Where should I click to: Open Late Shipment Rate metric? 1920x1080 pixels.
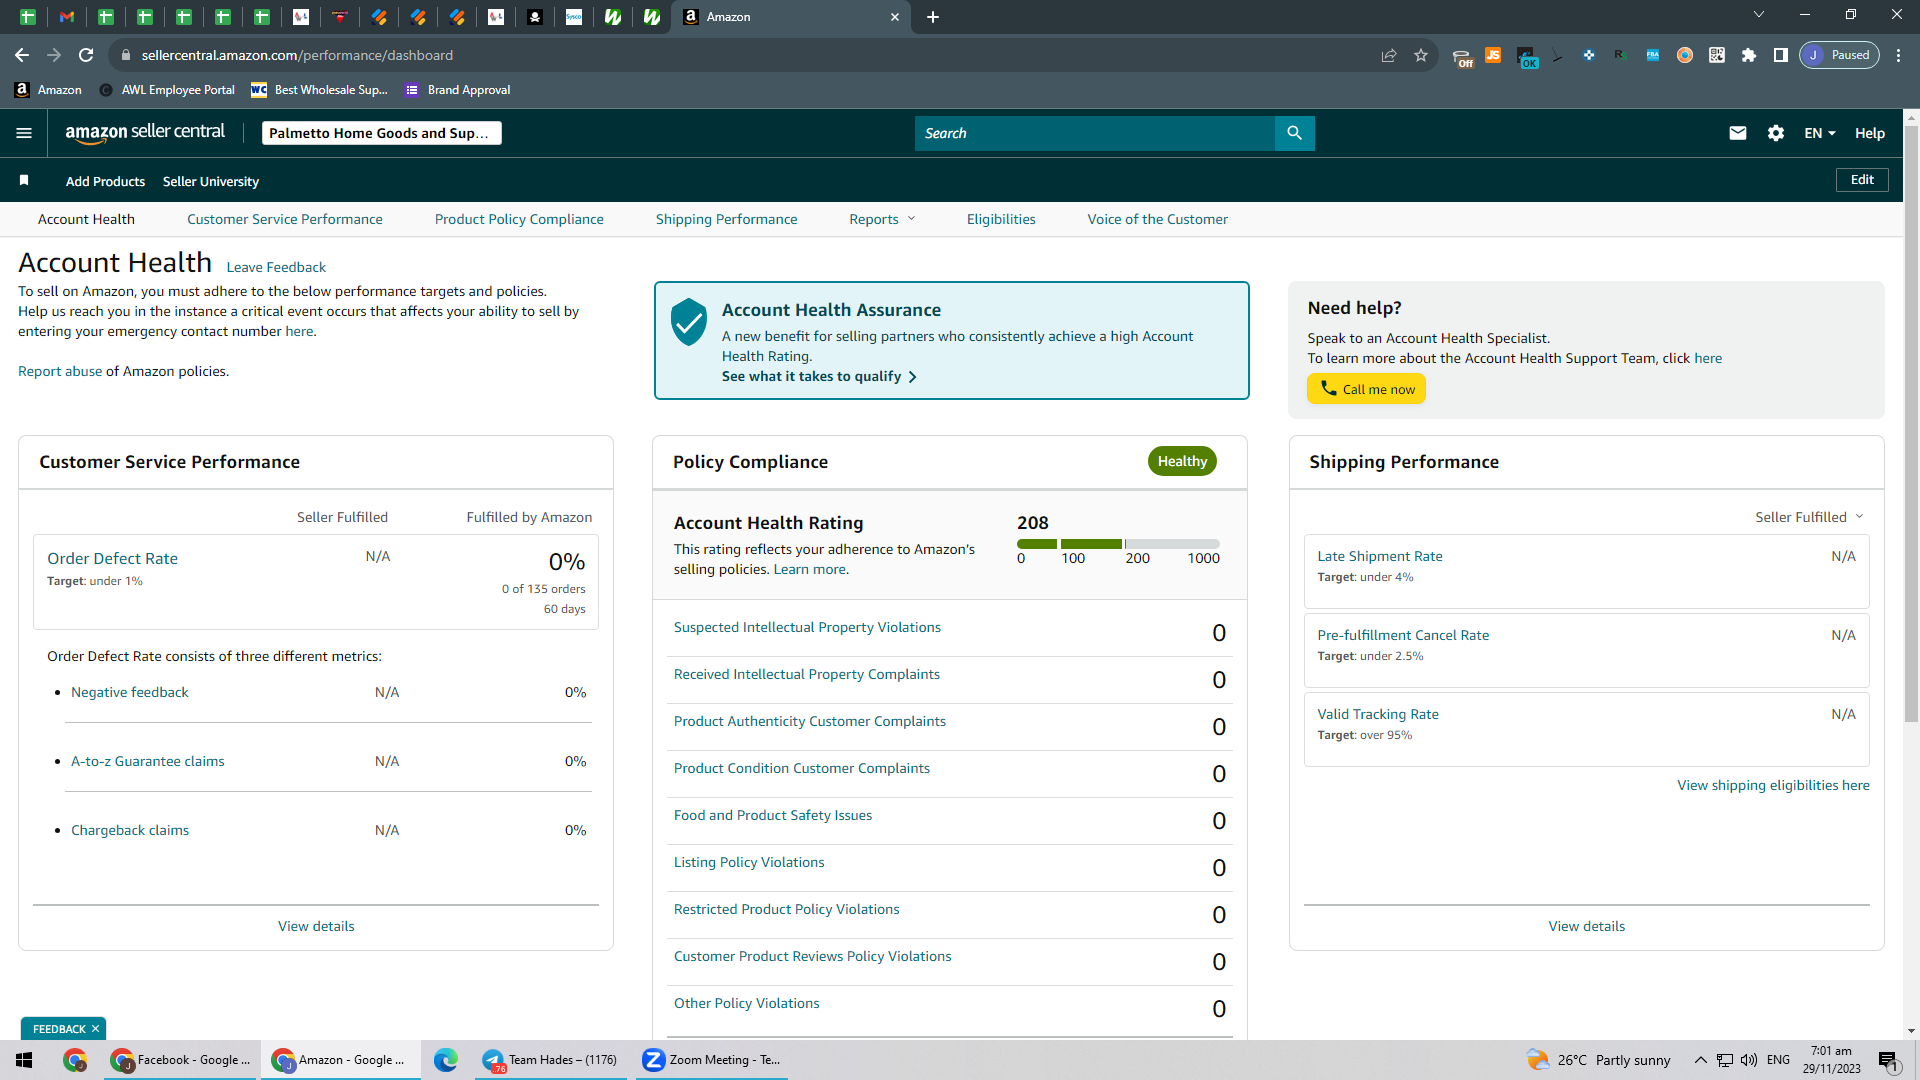tap(1380, 557)
